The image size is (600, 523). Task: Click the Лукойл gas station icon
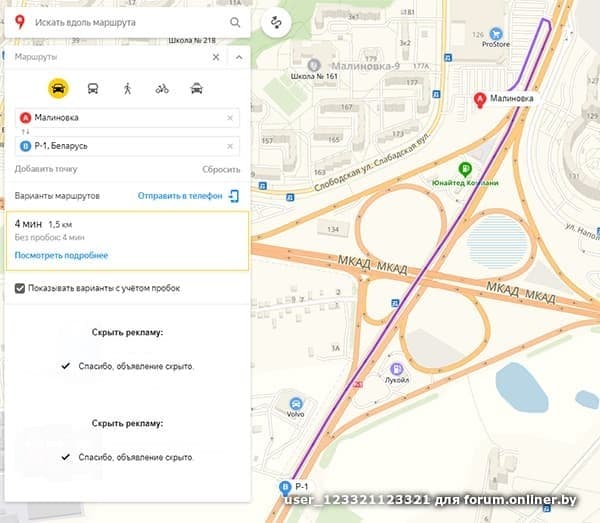[x=396, y=369]
